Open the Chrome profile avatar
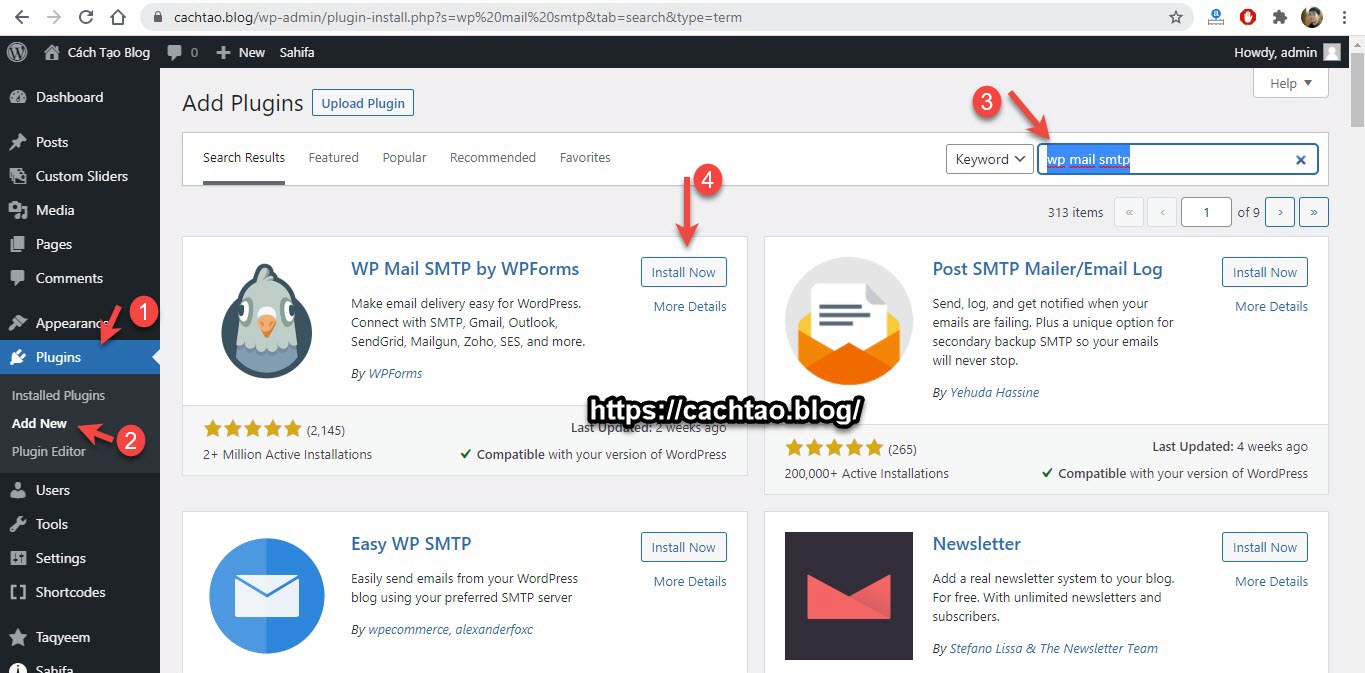This screenshot has height=673, width=1365. click(1312, 17)
